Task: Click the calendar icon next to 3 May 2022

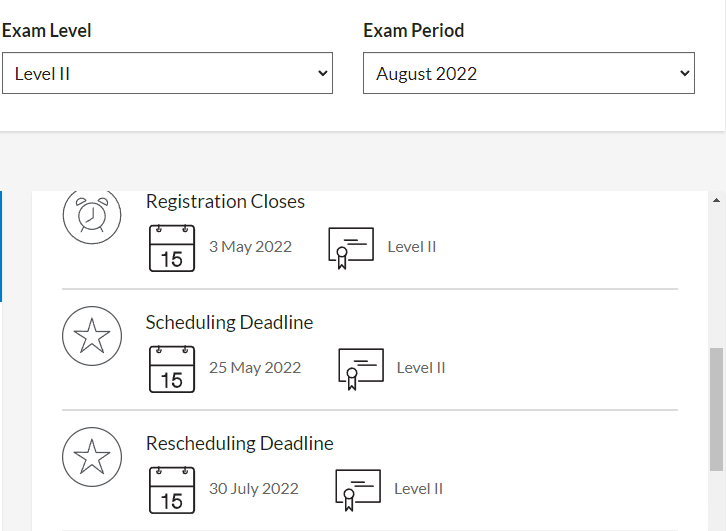Action: point(172,248)
